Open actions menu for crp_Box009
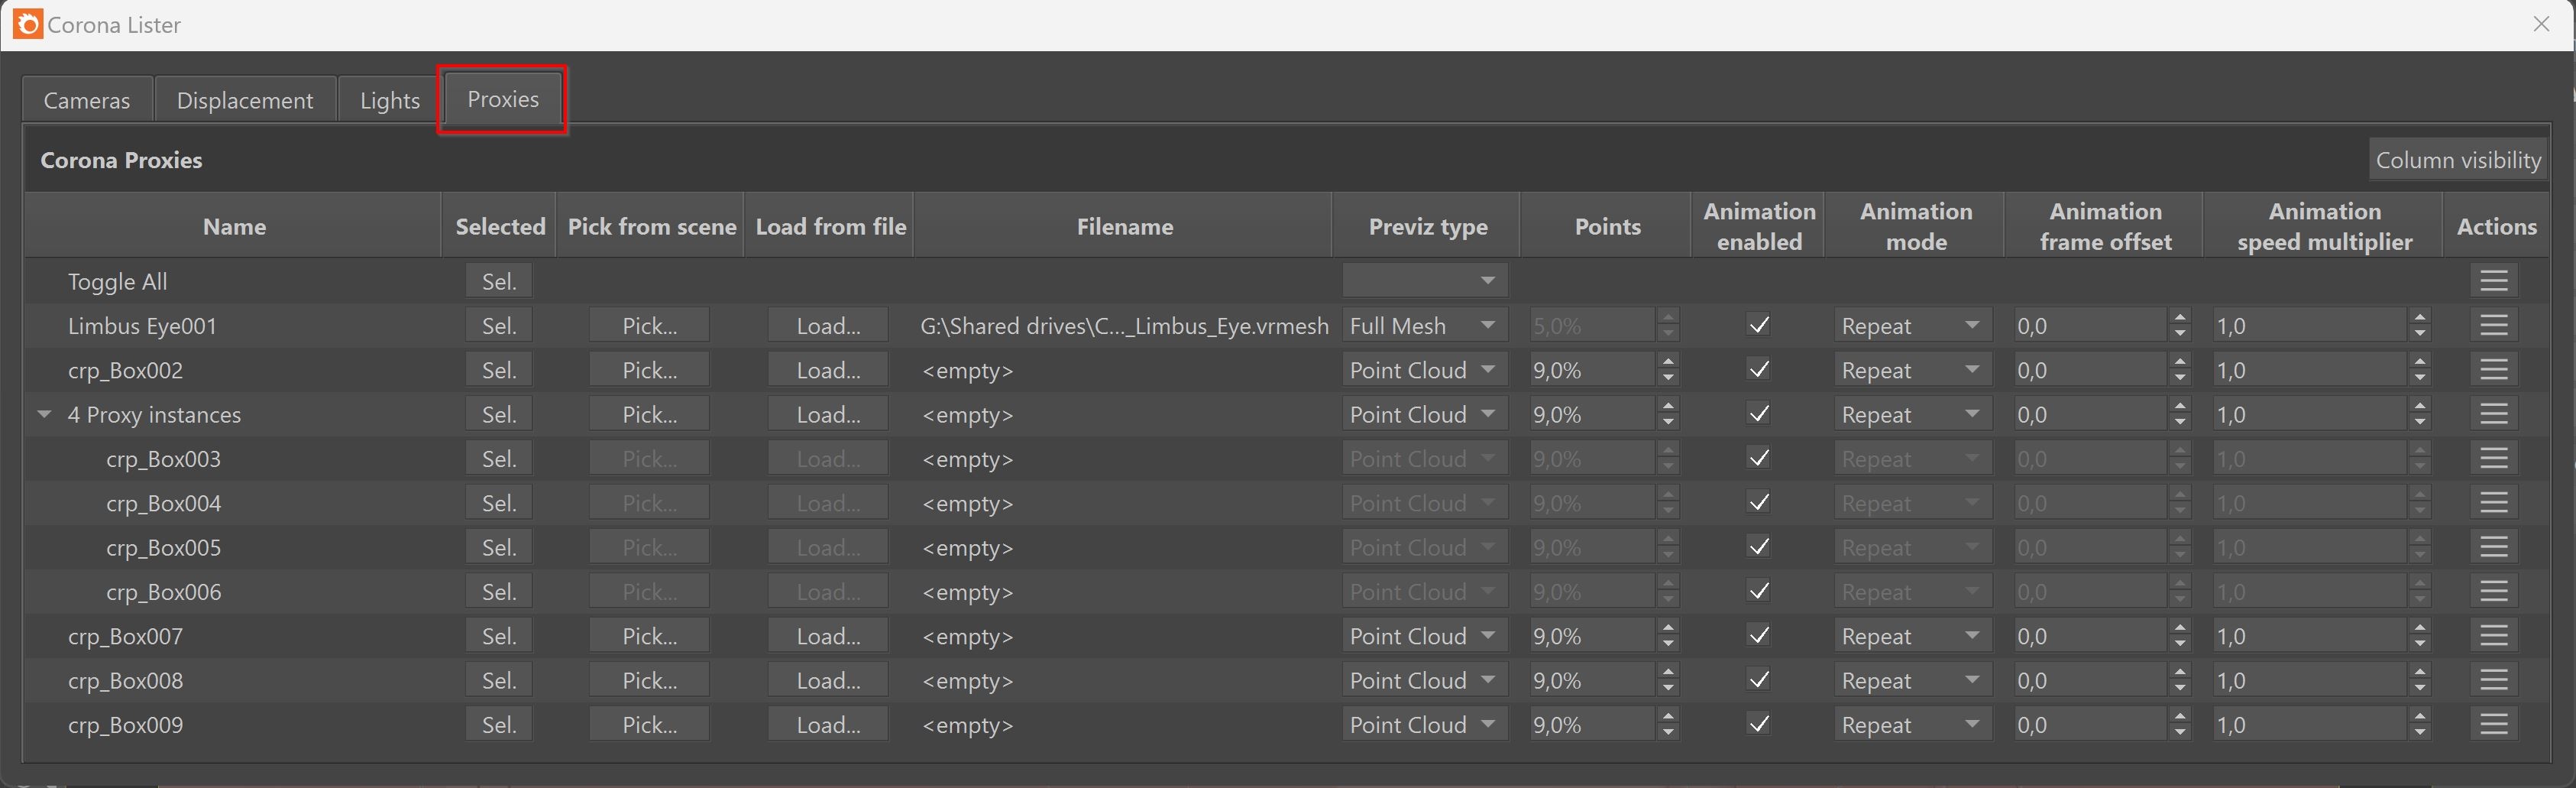 pyautogui.click(x=2493, y=724)
